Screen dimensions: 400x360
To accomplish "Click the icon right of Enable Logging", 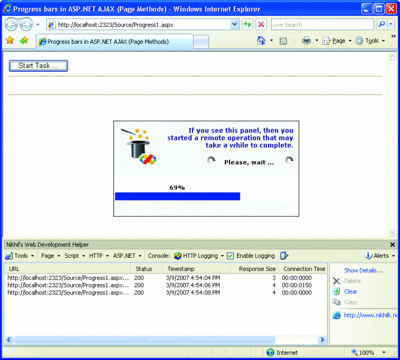I will 284,256.
